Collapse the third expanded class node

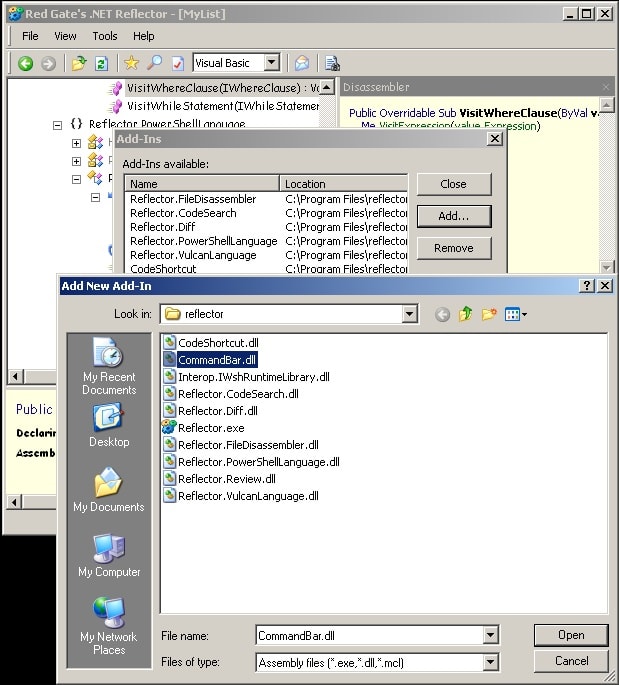[x=76, y=179]
